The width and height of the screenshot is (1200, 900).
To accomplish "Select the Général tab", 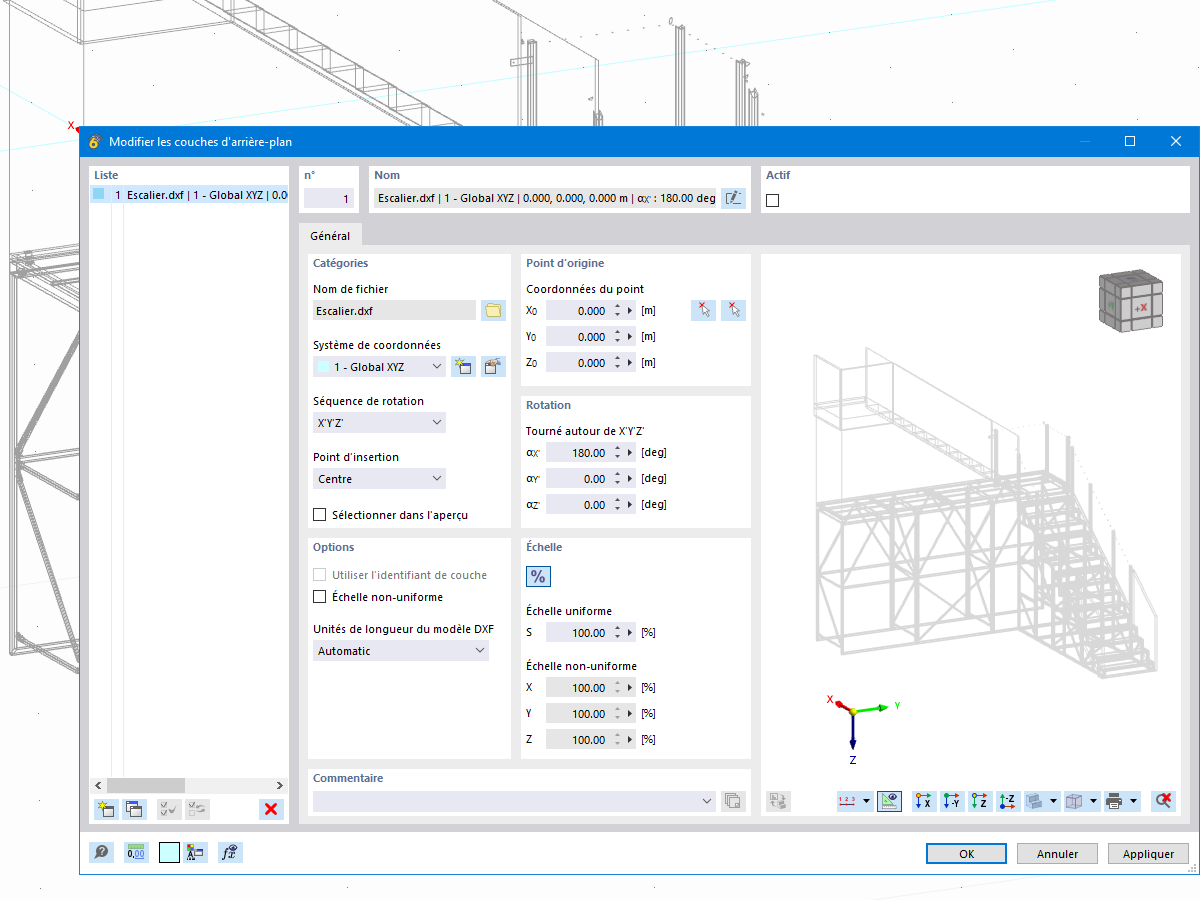I will 330,236.
